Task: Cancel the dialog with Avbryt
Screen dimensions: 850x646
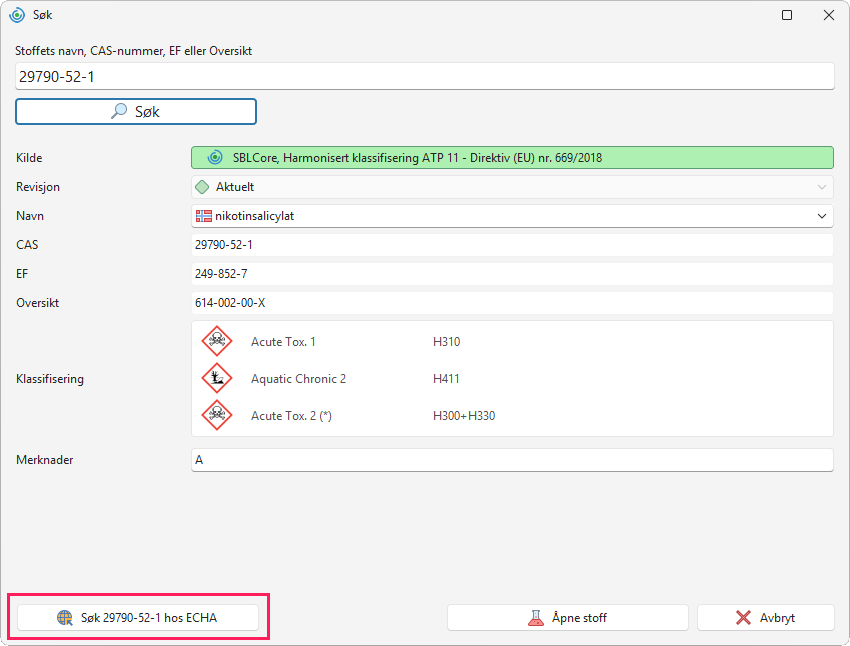Action: [765, 618]
